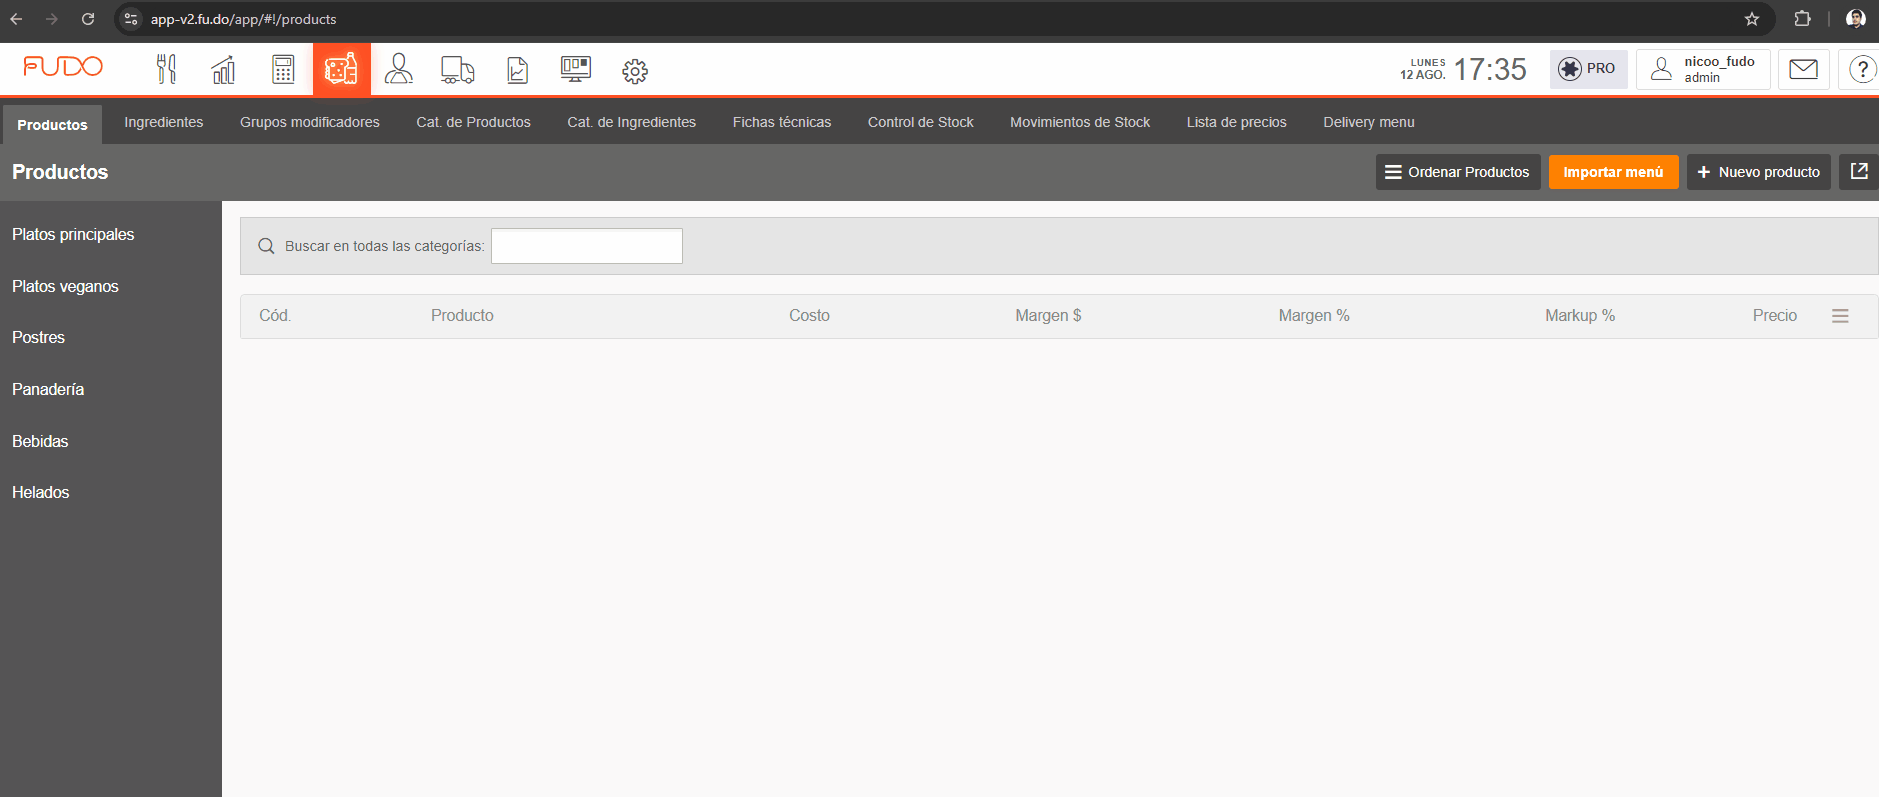Screen dimensions: 1879x797
Task: Open the delivery truck suppliers icon
Action: pos(458,69)
